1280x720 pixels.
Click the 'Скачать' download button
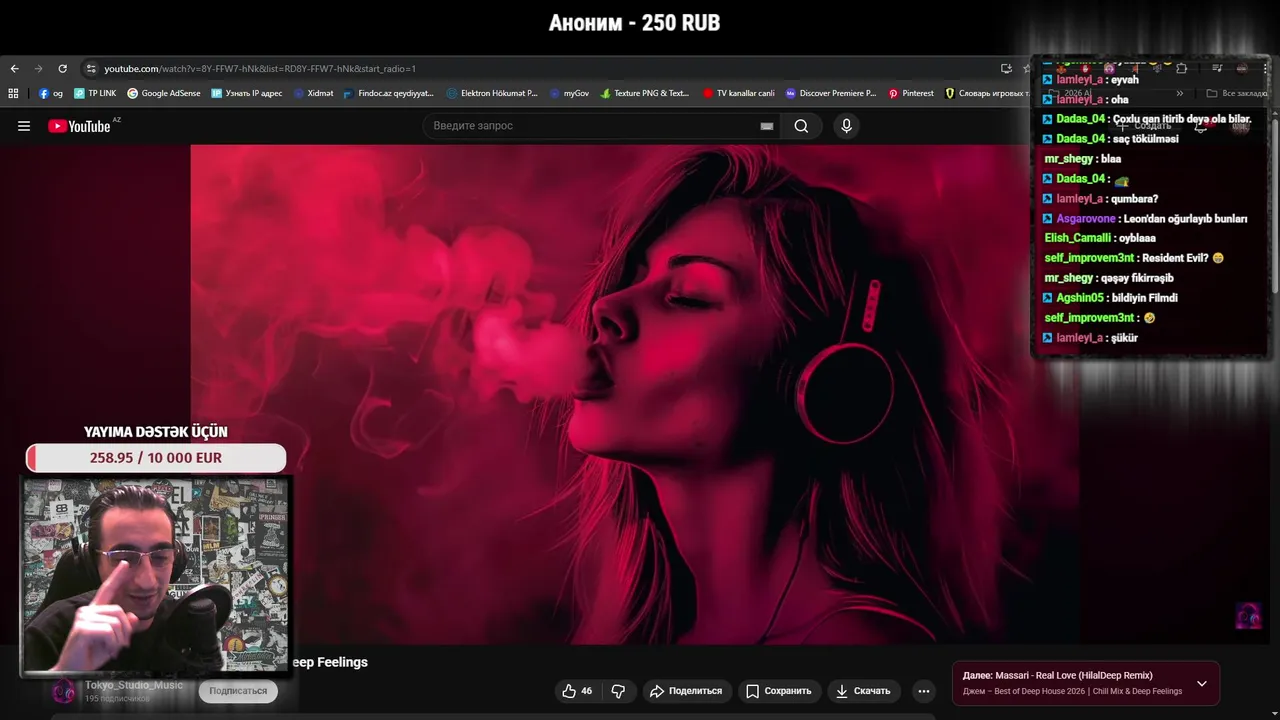point(863,691)
